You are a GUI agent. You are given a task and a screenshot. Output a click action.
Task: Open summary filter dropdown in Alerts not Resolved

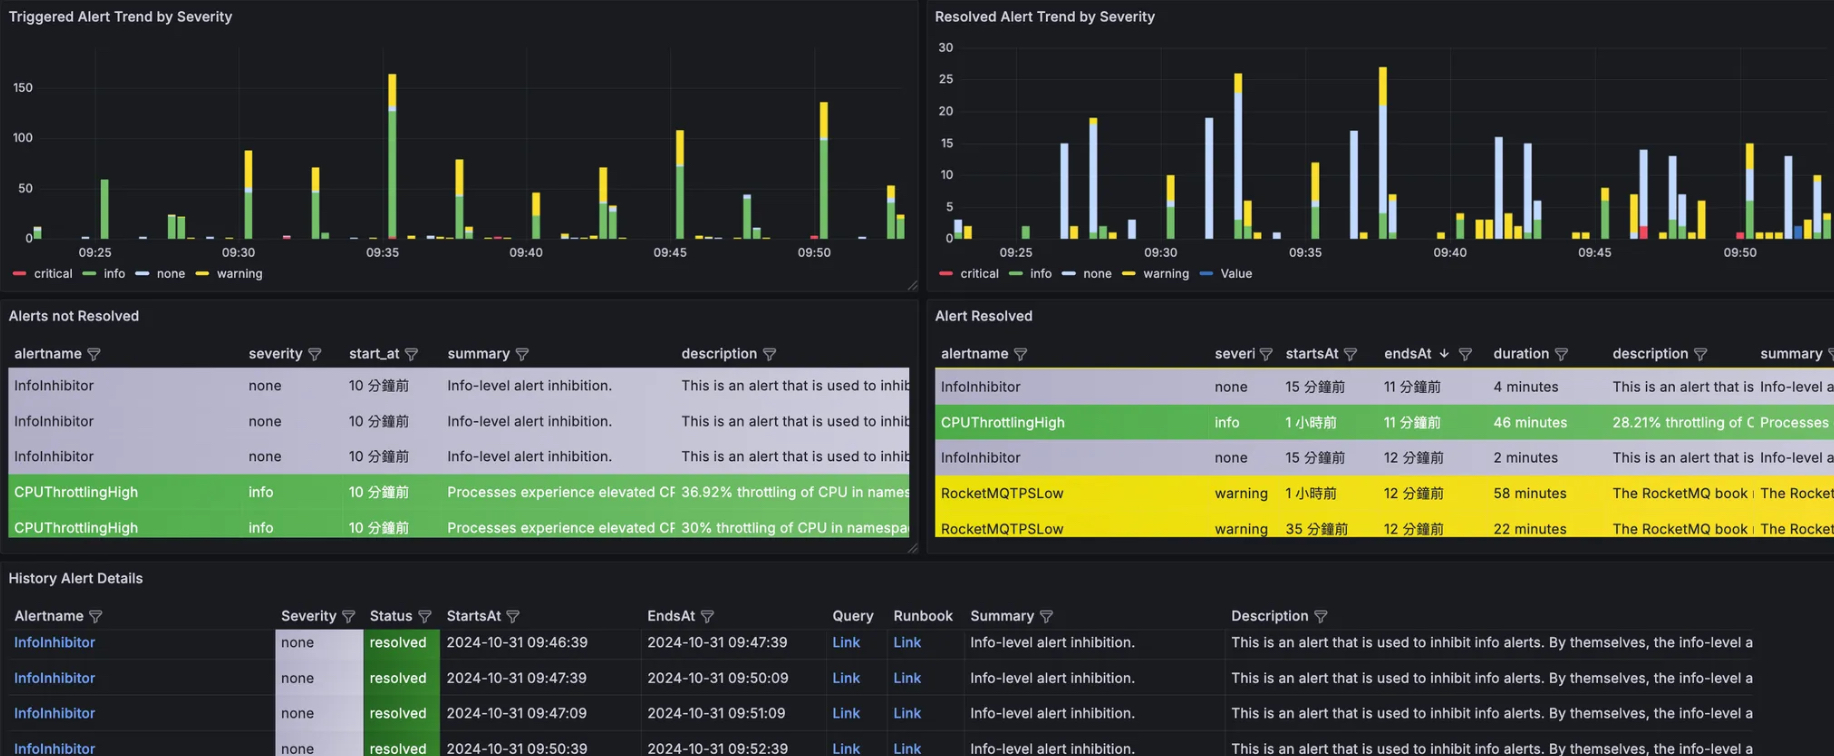522,354
